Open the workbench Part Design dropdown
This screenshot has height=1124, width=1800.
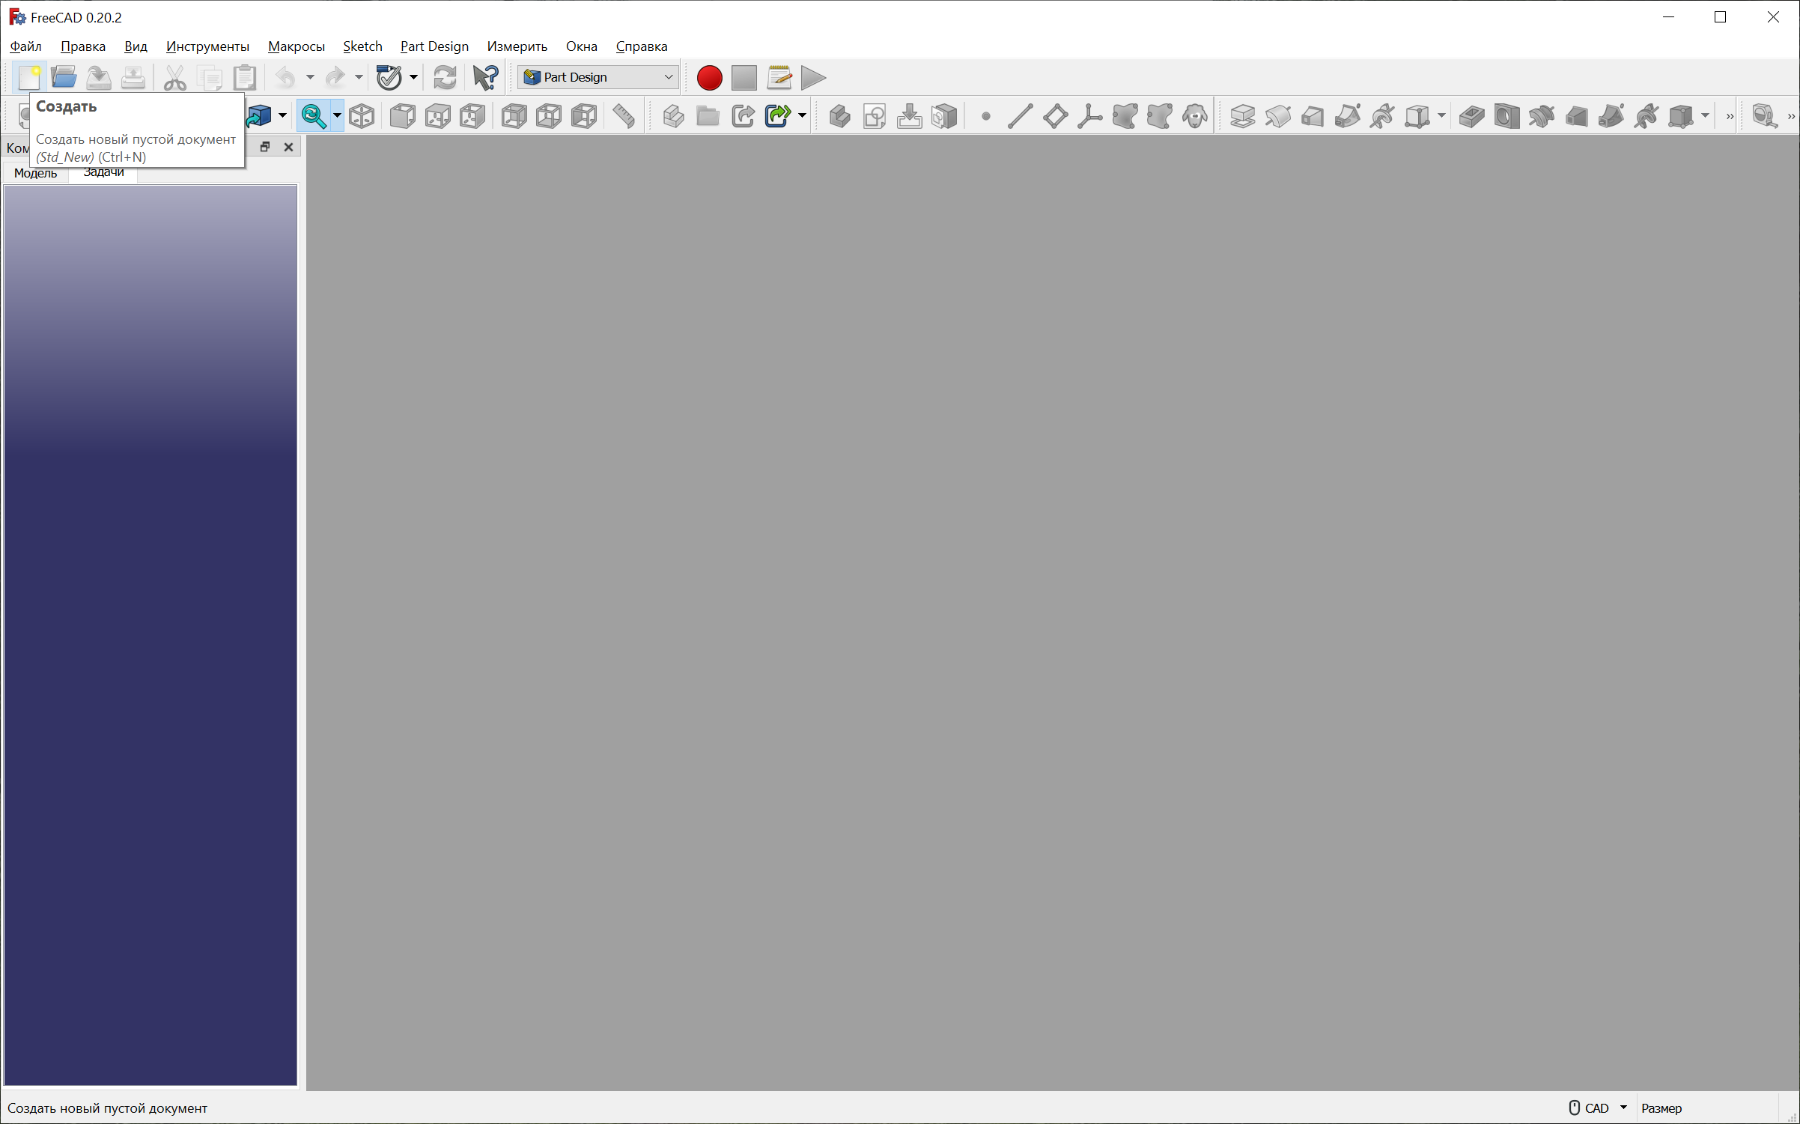[x=598, y=77]
